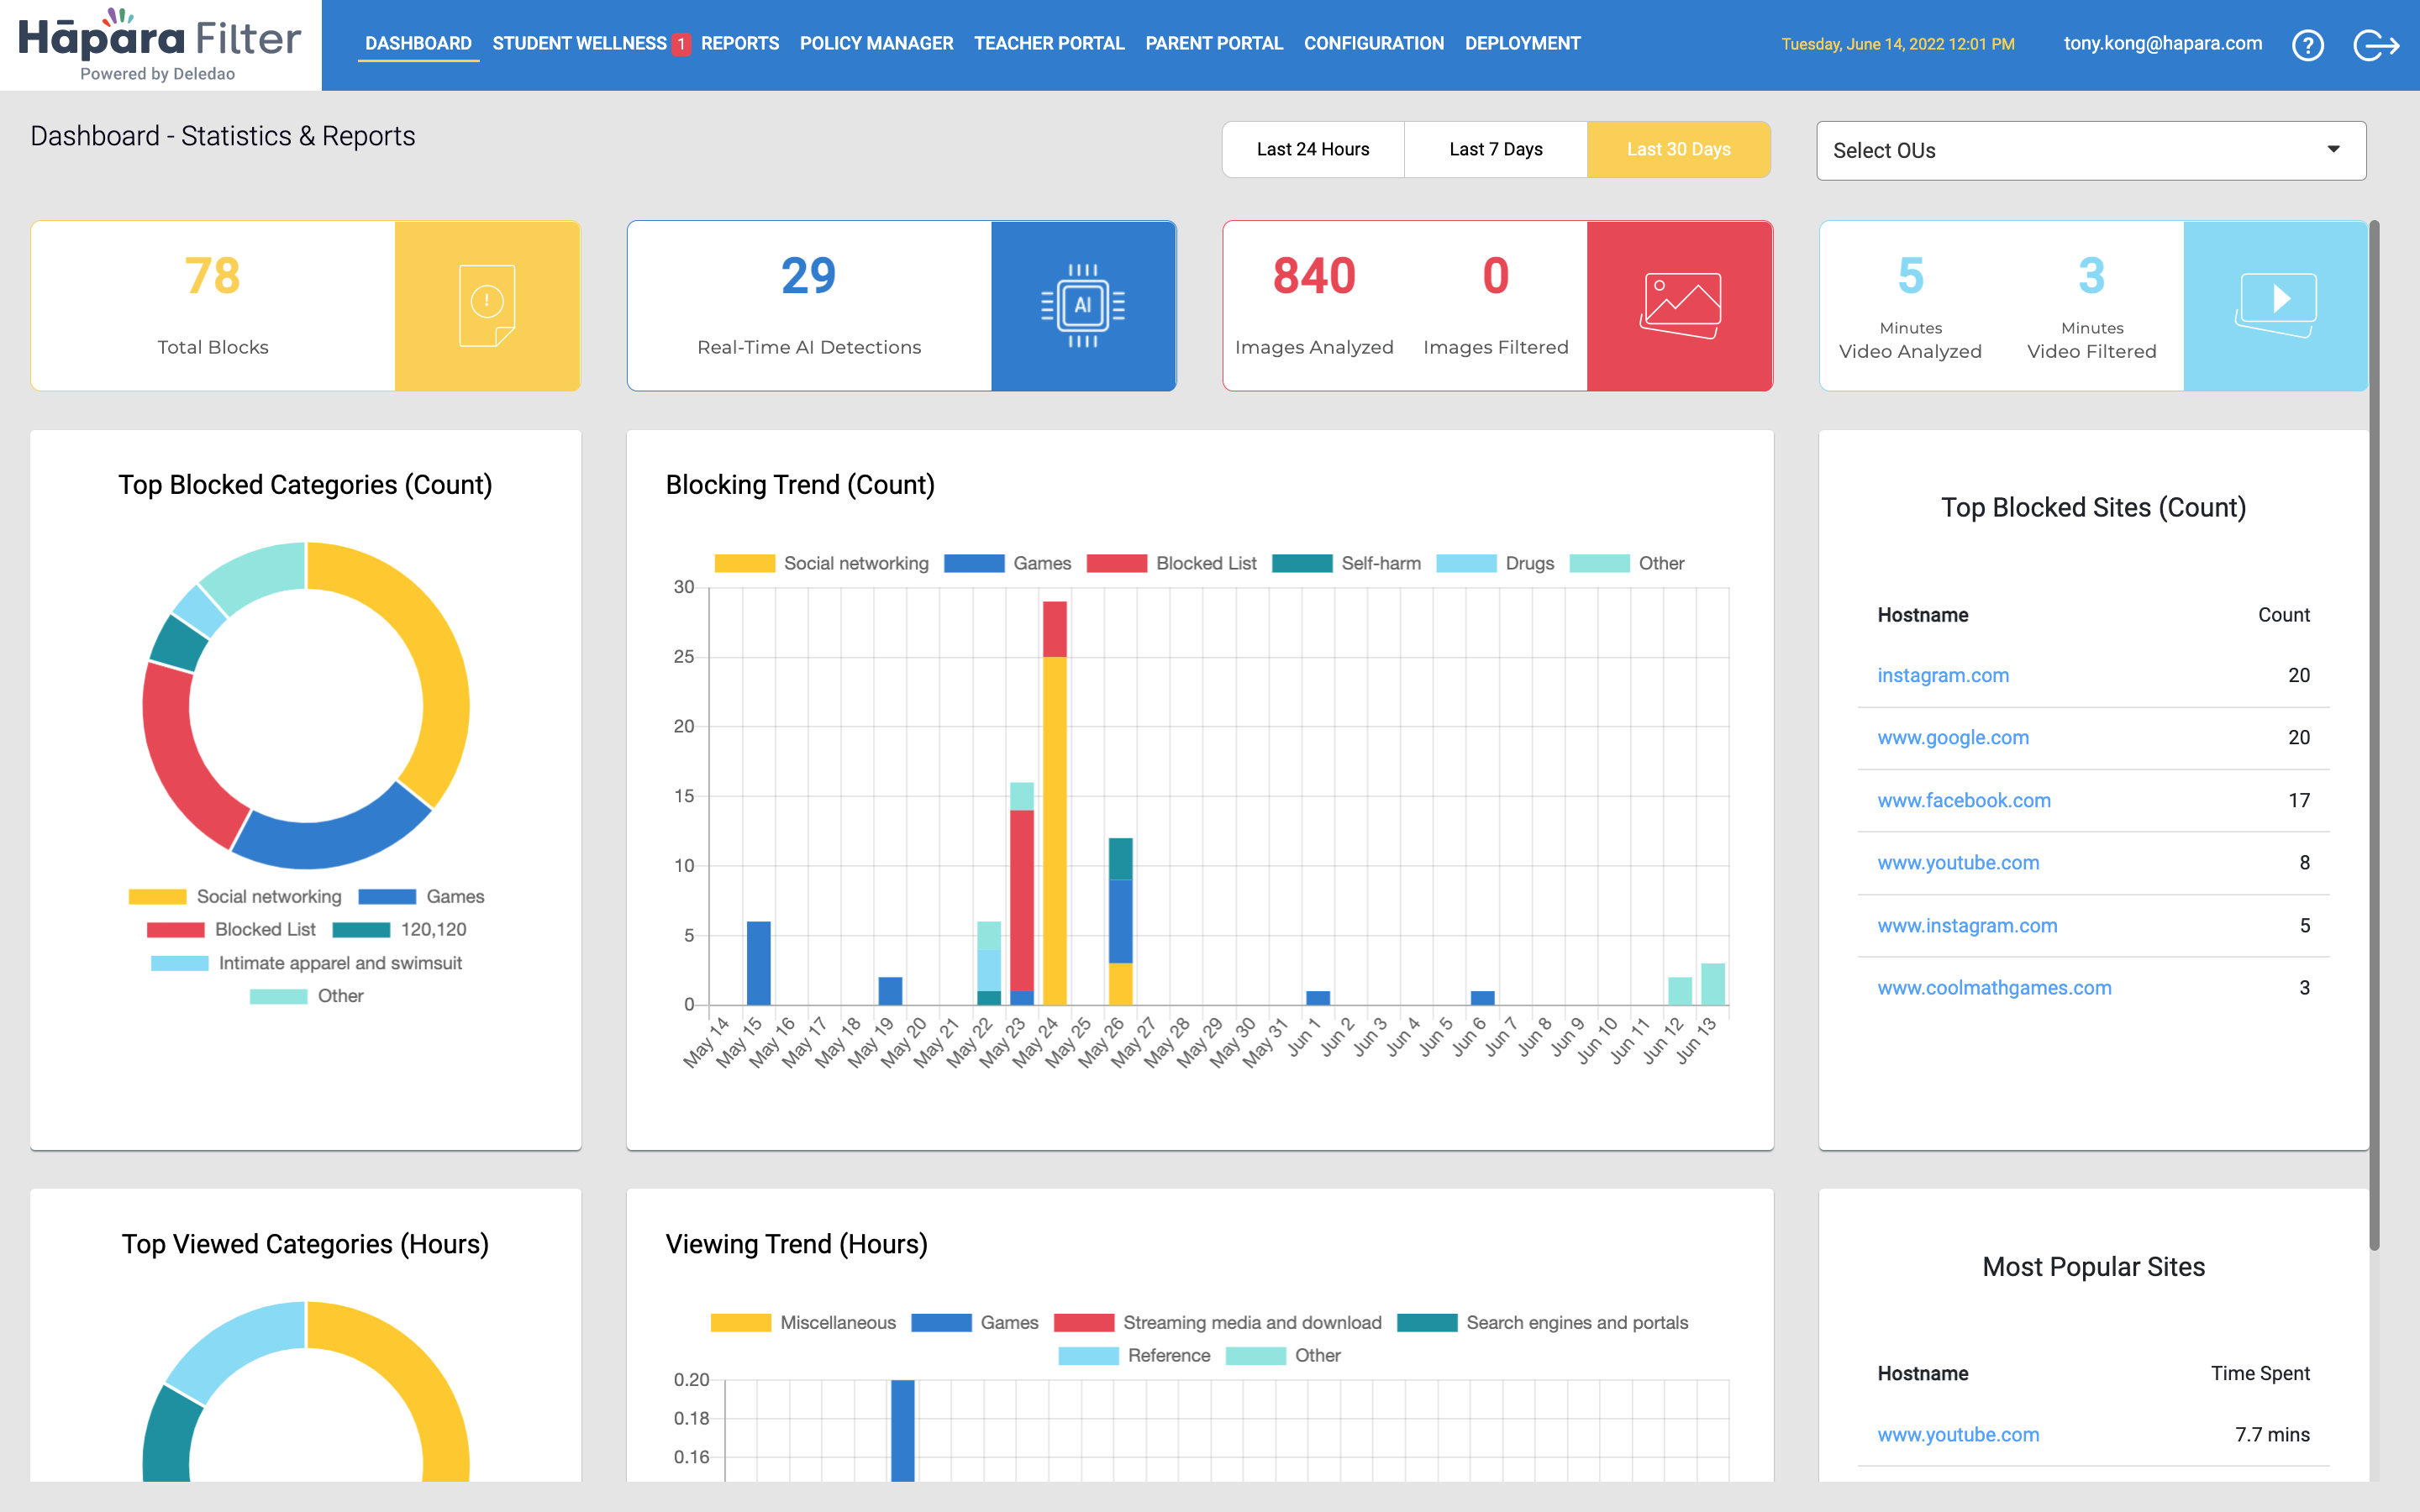
Task: Click the Video Analyzed play icon
Action: 2276,305
